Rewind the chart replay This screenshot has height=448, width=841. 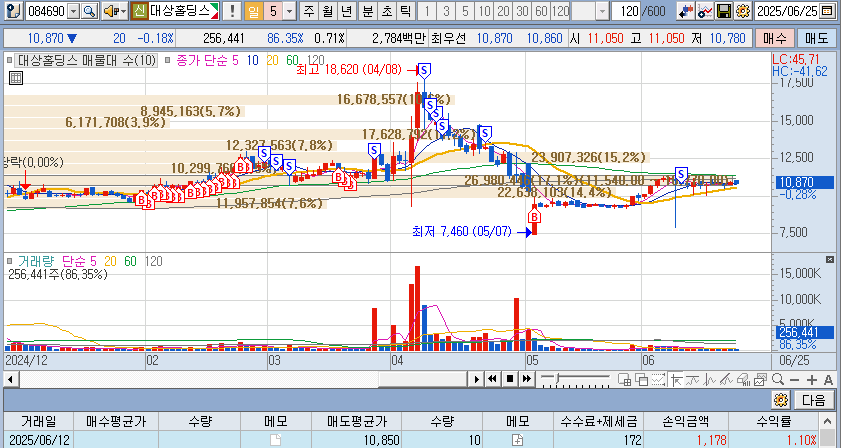pyautogui.click(x=492, y=379)
